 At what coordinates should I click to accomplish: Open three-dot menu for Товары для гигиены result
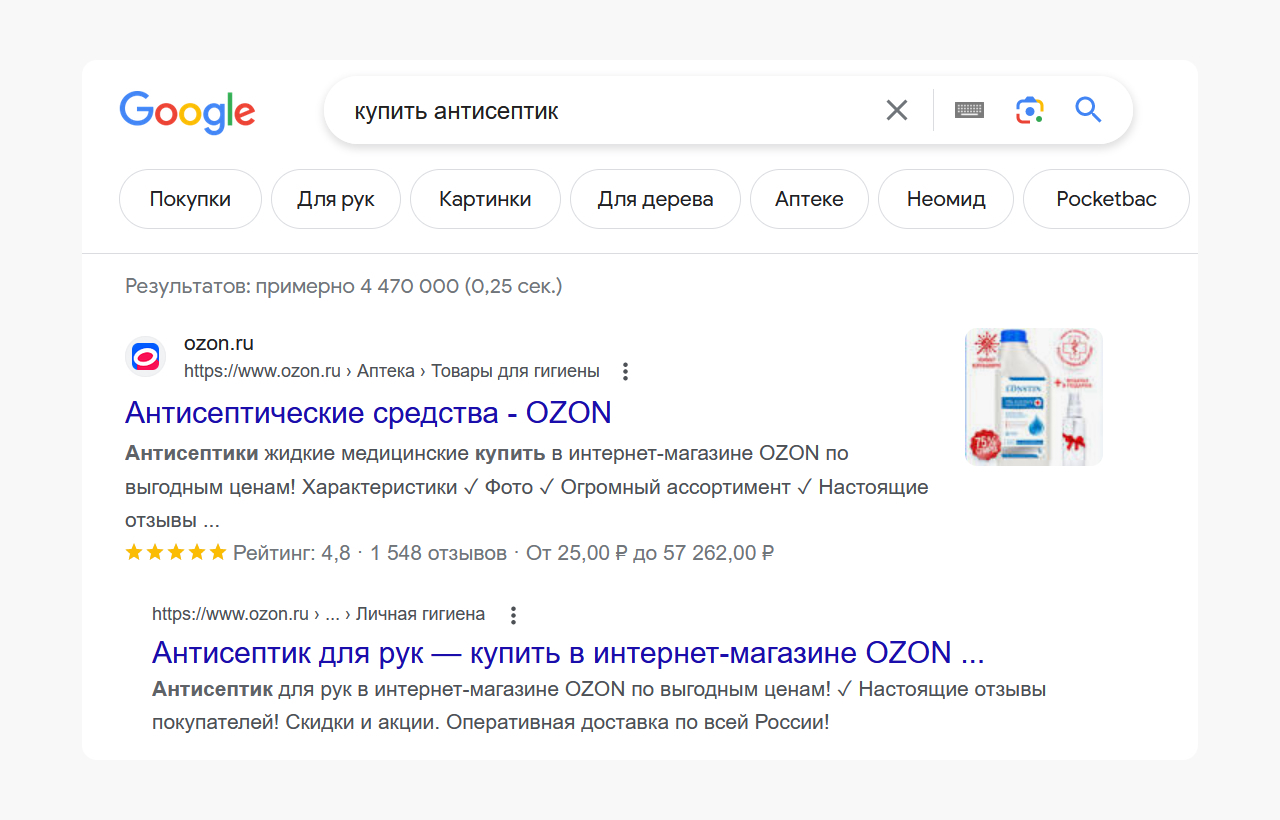coord(626,371)
